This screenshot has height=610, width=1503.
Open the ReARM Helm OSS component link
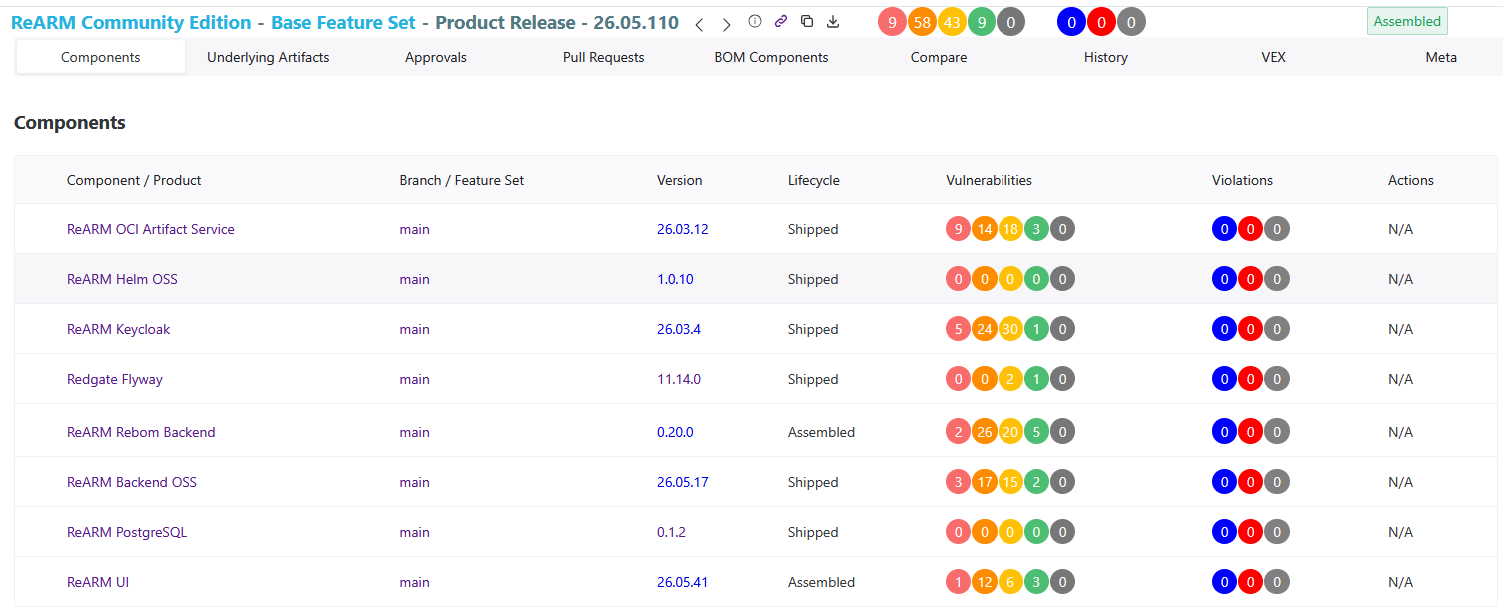pyautogui.click(x=122, y=279)
